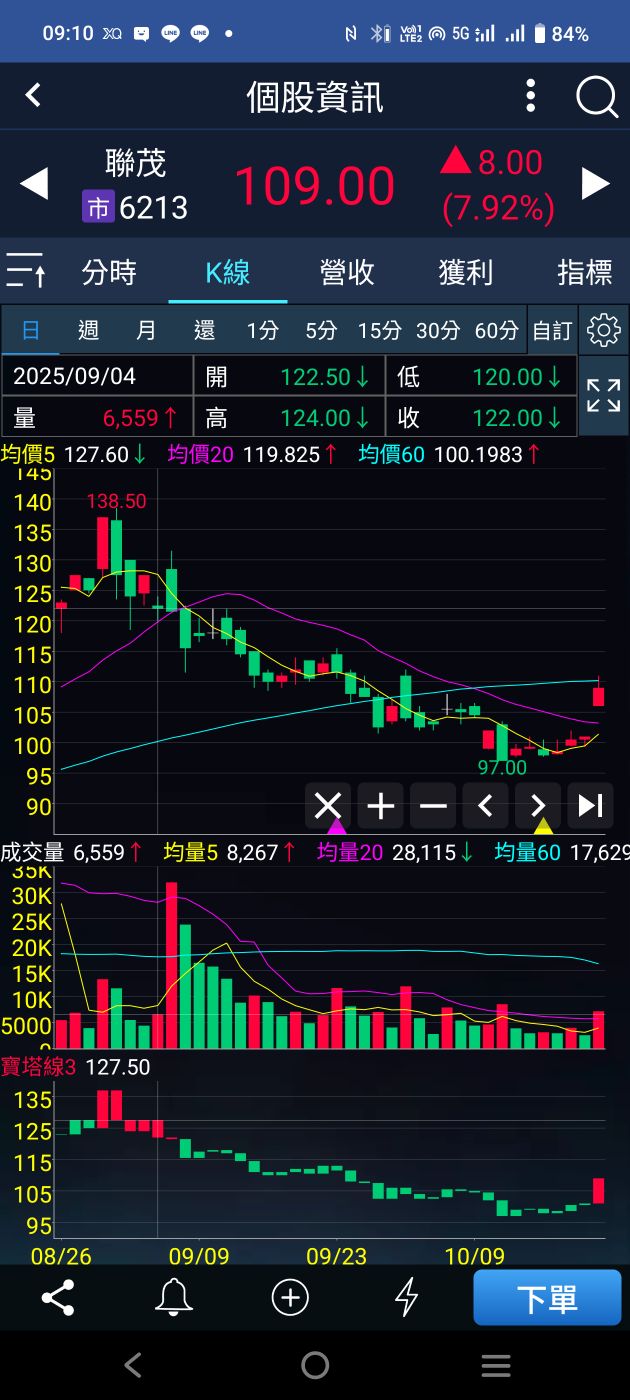
Task: Select the 30分 period
Action: [438, 330]
